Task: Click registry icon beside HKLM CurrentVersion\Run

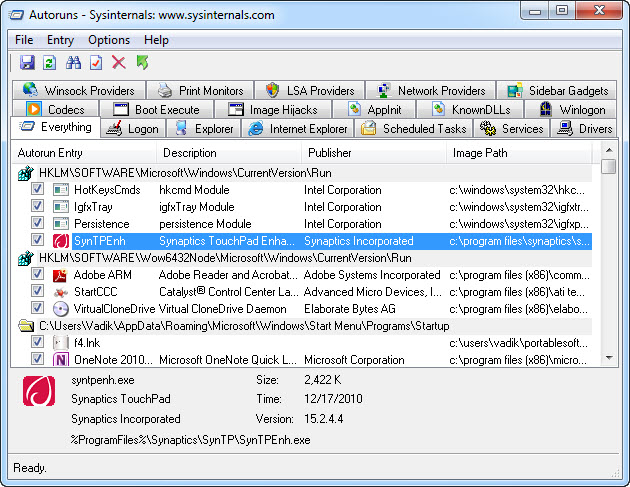Action: 26,173
